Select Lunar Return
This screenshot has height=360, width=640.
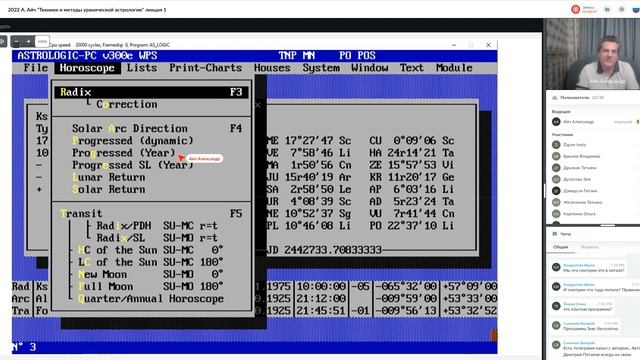[x=109, y=178]
